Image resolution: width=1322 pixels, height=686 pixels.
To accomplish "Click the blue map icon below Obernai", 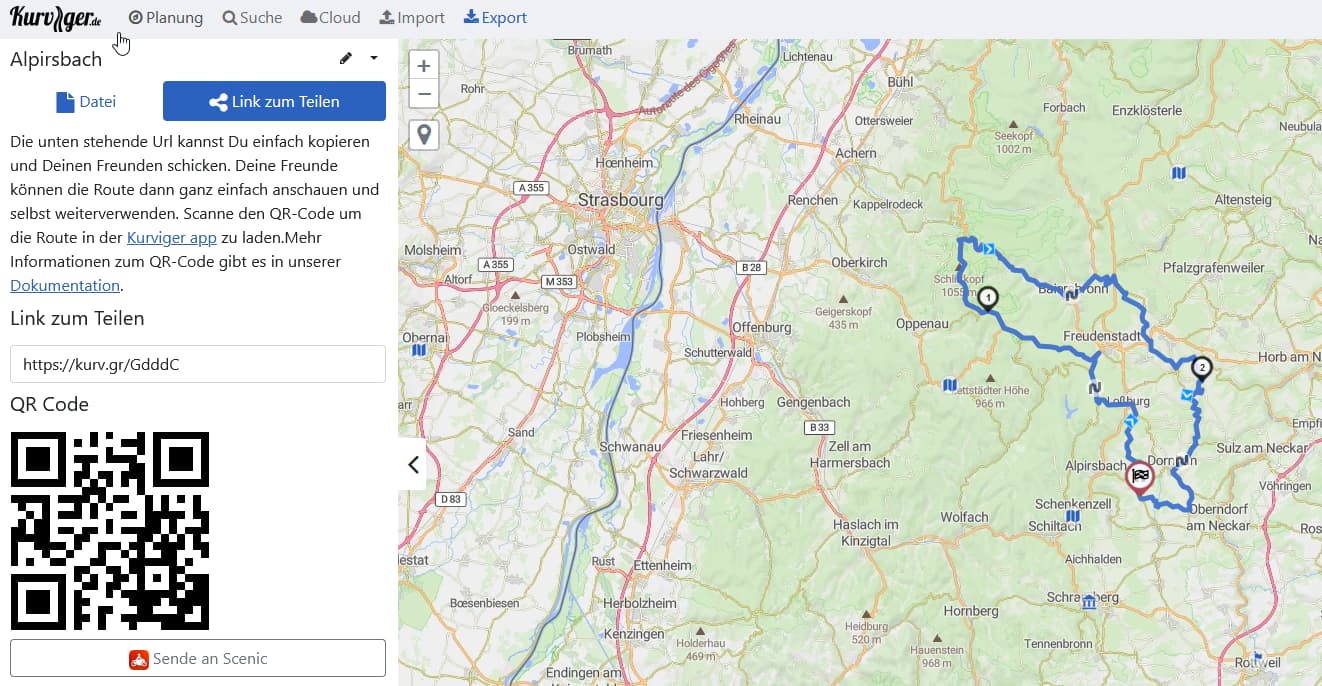I will [x=419, y=350].
